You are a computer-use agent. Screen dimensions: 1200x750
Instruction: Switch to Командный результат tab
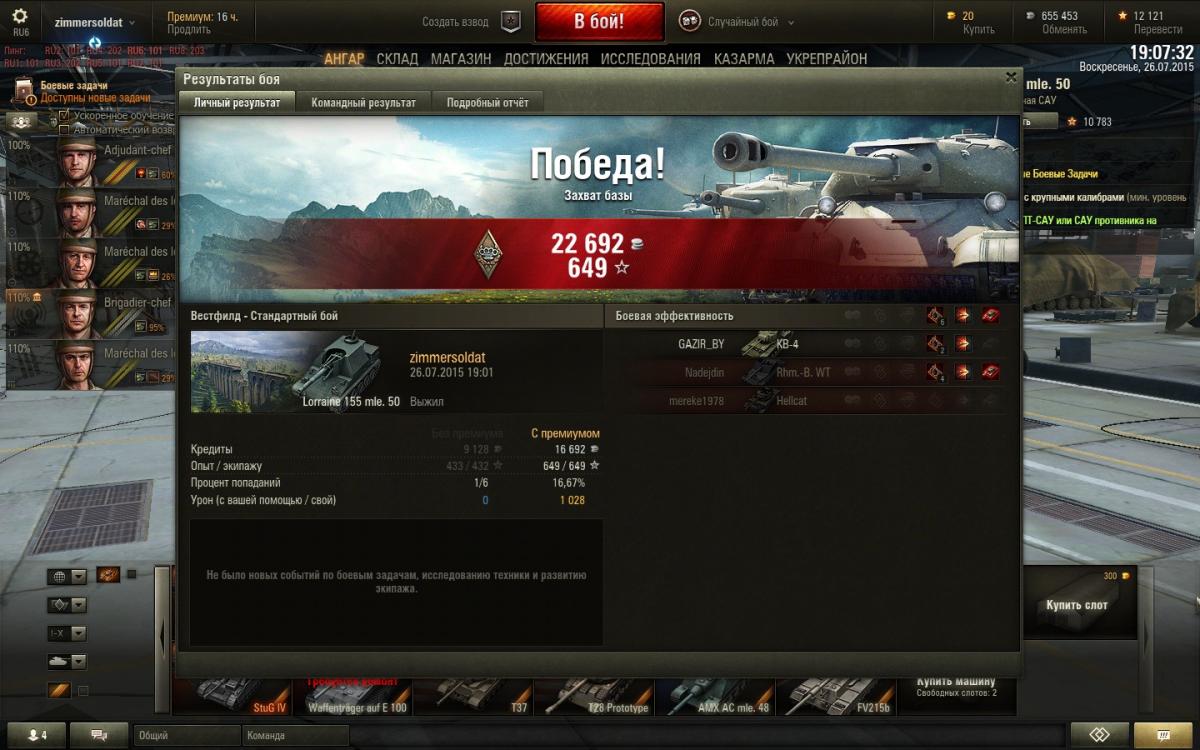[x=363, y=102]
